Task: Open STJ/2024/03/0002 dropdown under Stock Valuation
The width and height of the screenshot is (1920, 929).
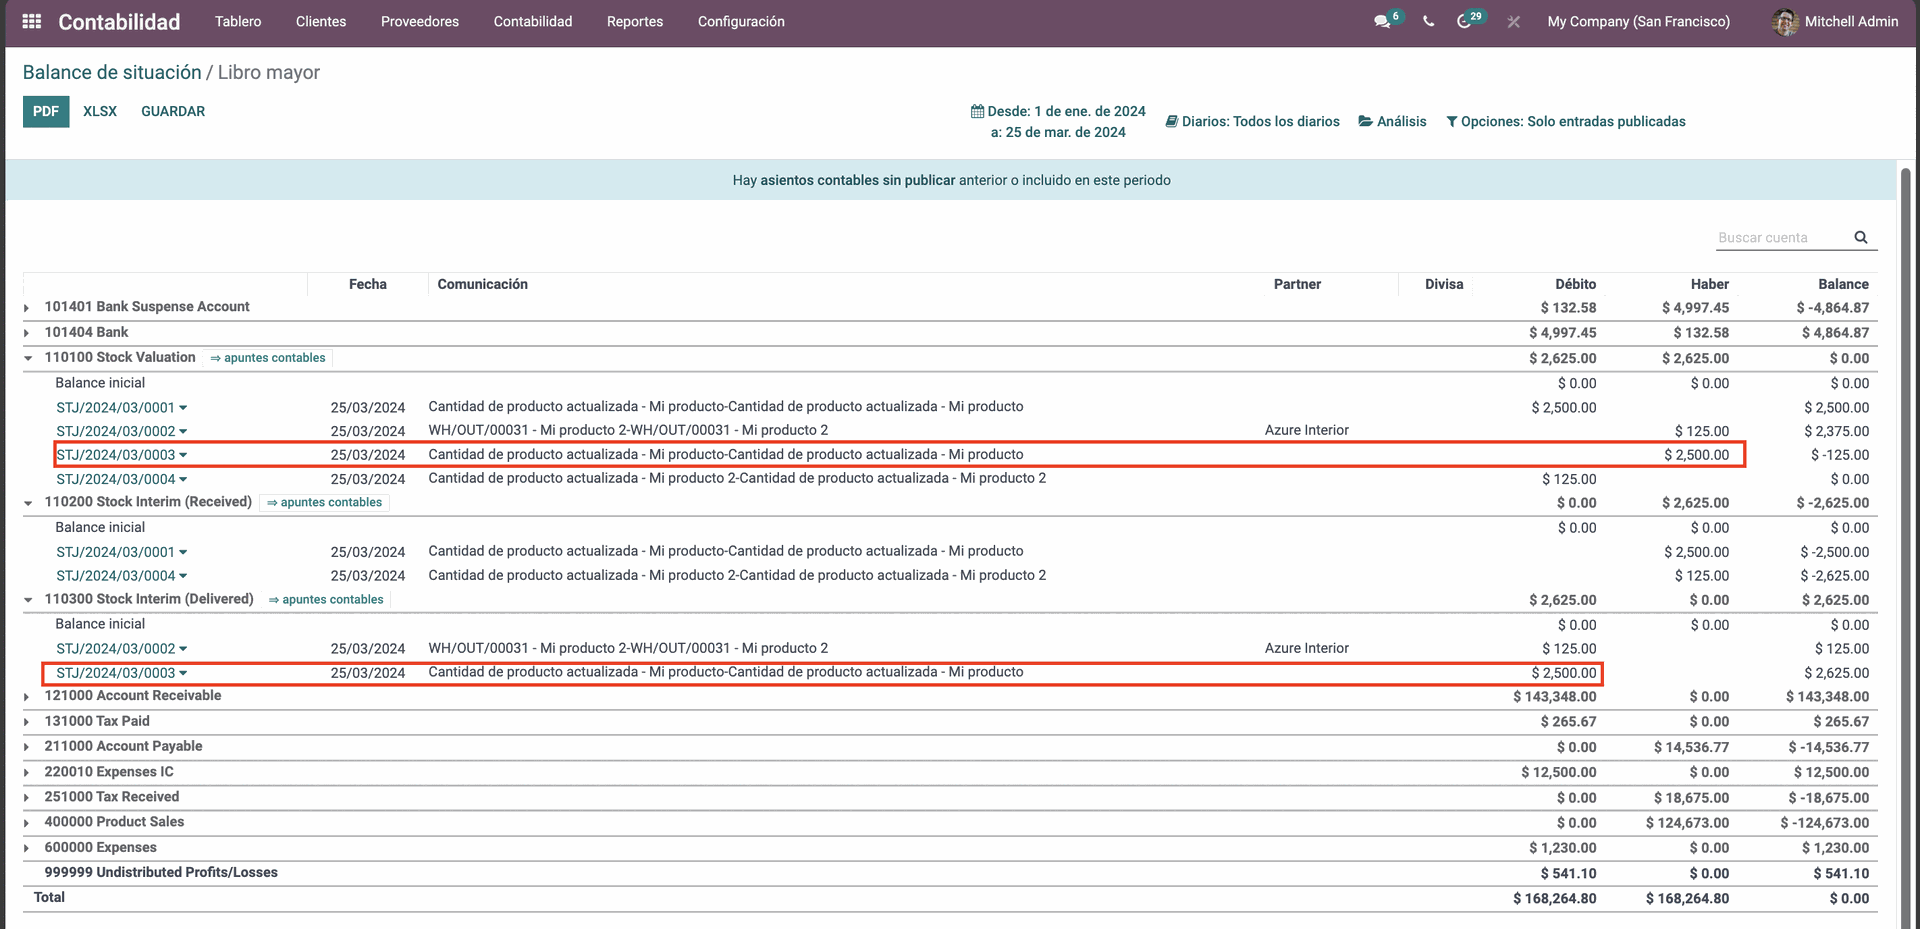Action: (122, 431)
